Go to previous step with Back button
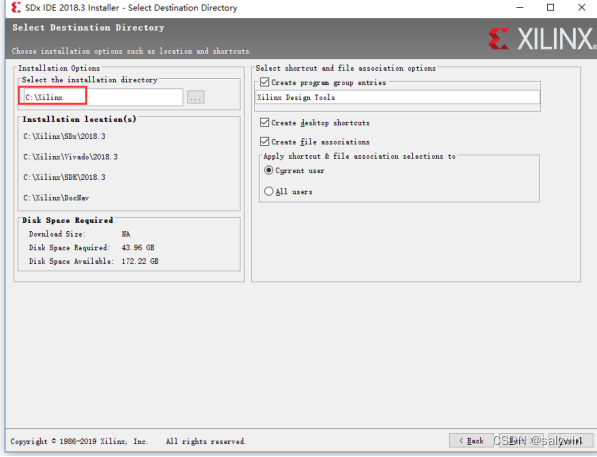Viewport: 597px width, 457px height. [471, 441]
